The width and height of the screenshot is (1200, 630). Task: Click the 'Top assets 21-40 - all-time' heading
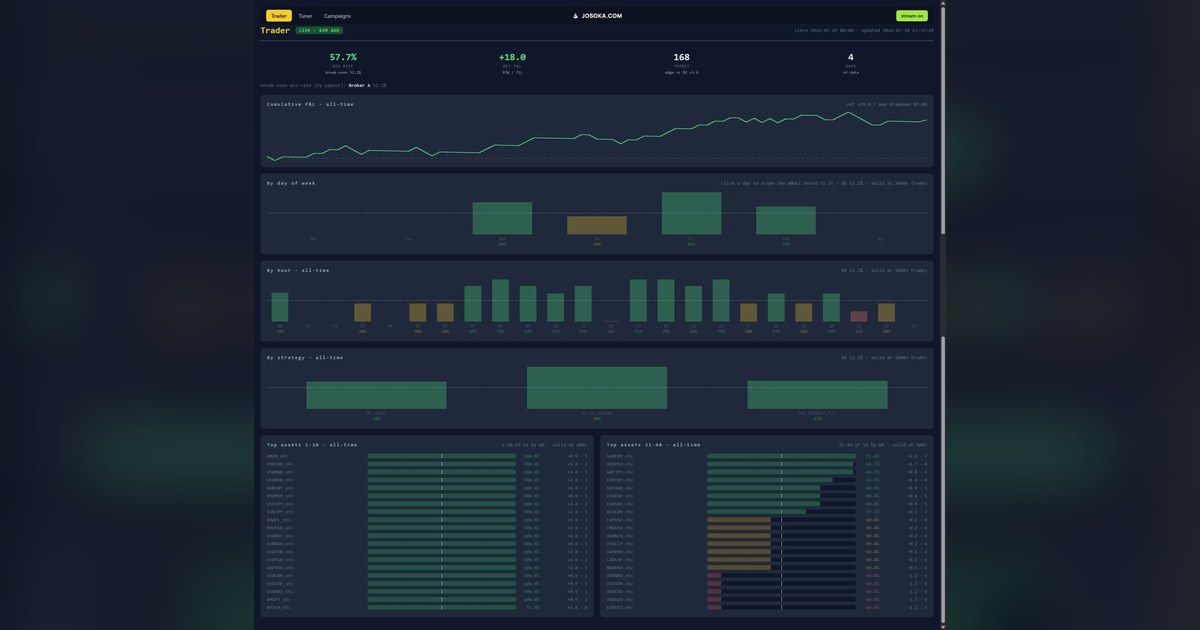coord(653,444)
